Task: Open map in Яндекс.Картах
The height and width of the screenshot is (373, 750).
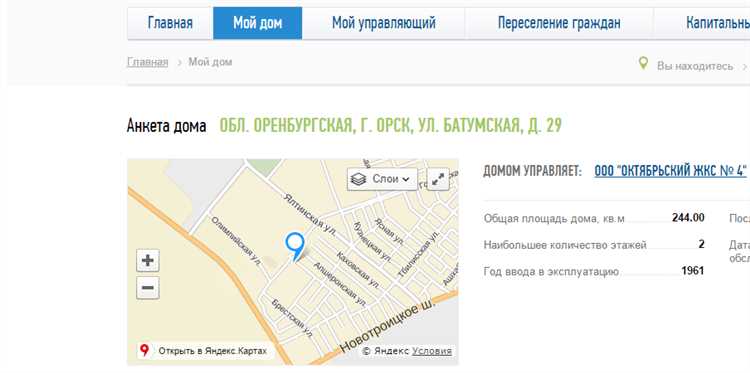Action: [212, 351]
